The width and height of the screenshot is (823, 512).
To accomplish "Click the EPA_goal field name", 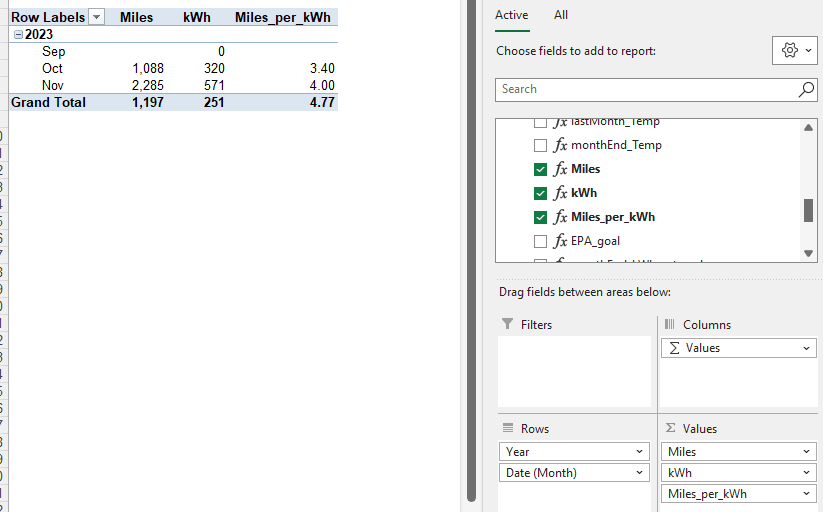I will (595, 241).
